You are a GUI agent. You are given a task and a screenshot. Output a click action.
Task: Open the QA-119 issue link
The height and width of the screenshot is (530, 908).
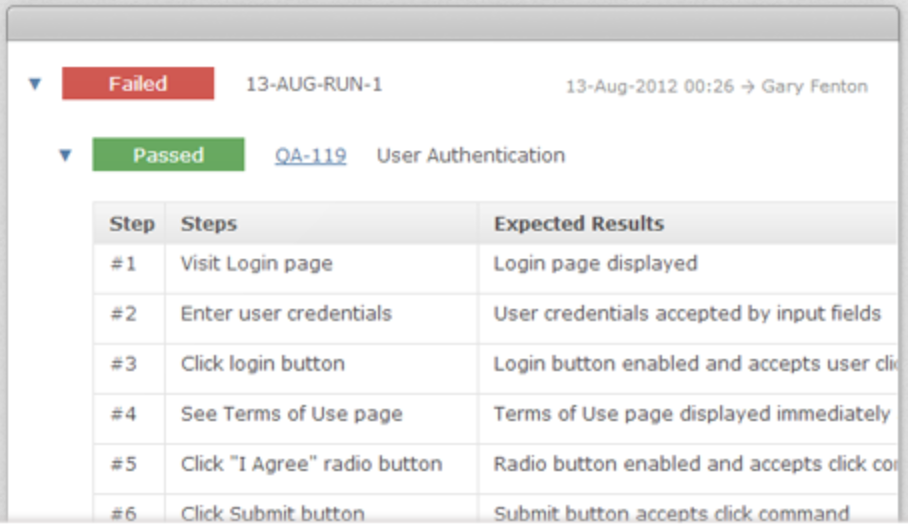point(310,155)
